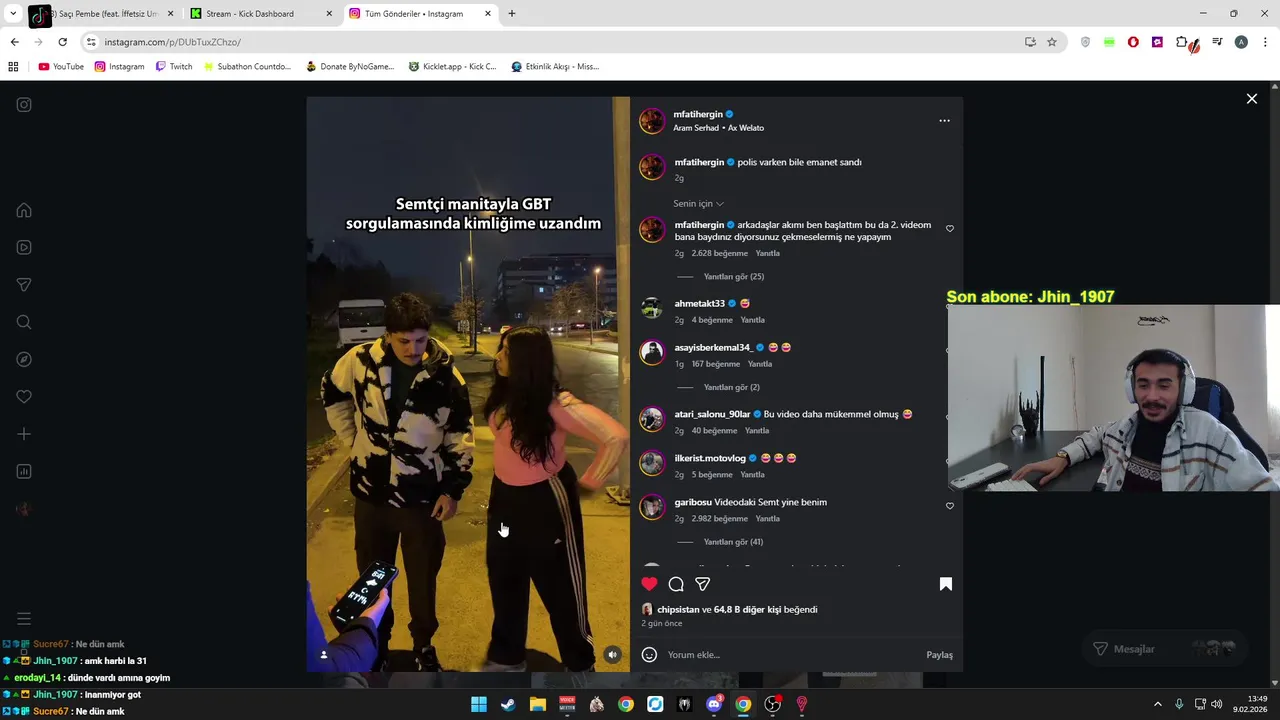Open the Chrome extensions puzzle icon

pos(1182,42)
